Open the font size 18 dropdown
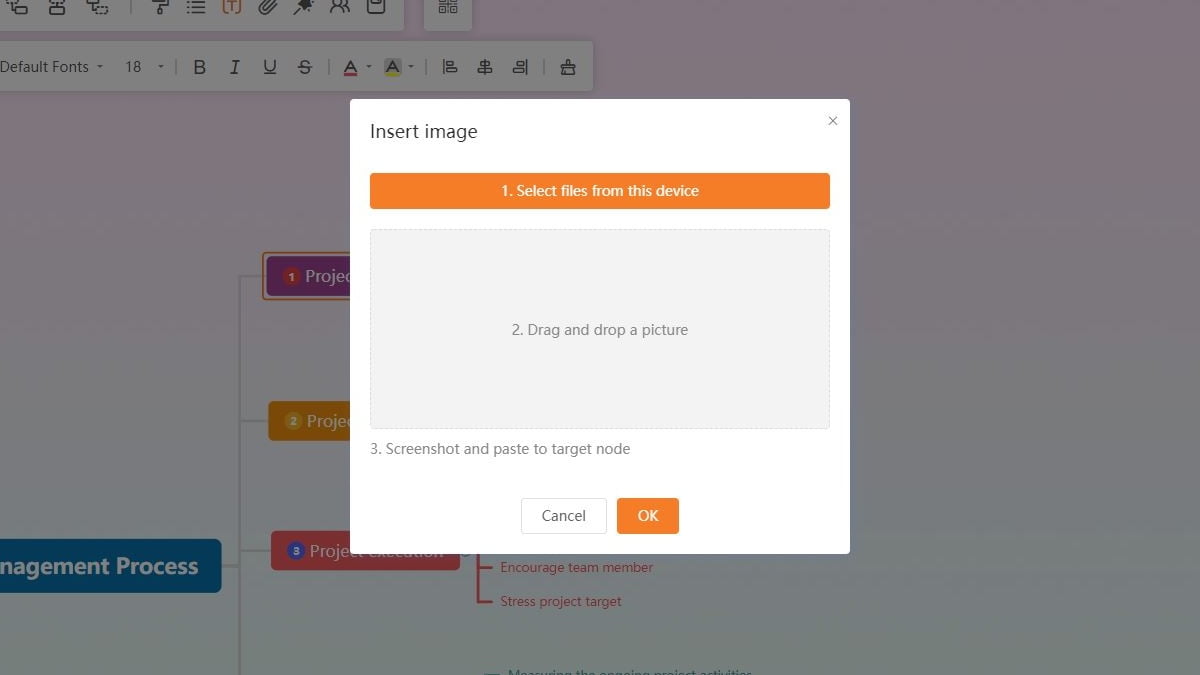Screen dimensions: 1200x675 (x=144, y=67)
